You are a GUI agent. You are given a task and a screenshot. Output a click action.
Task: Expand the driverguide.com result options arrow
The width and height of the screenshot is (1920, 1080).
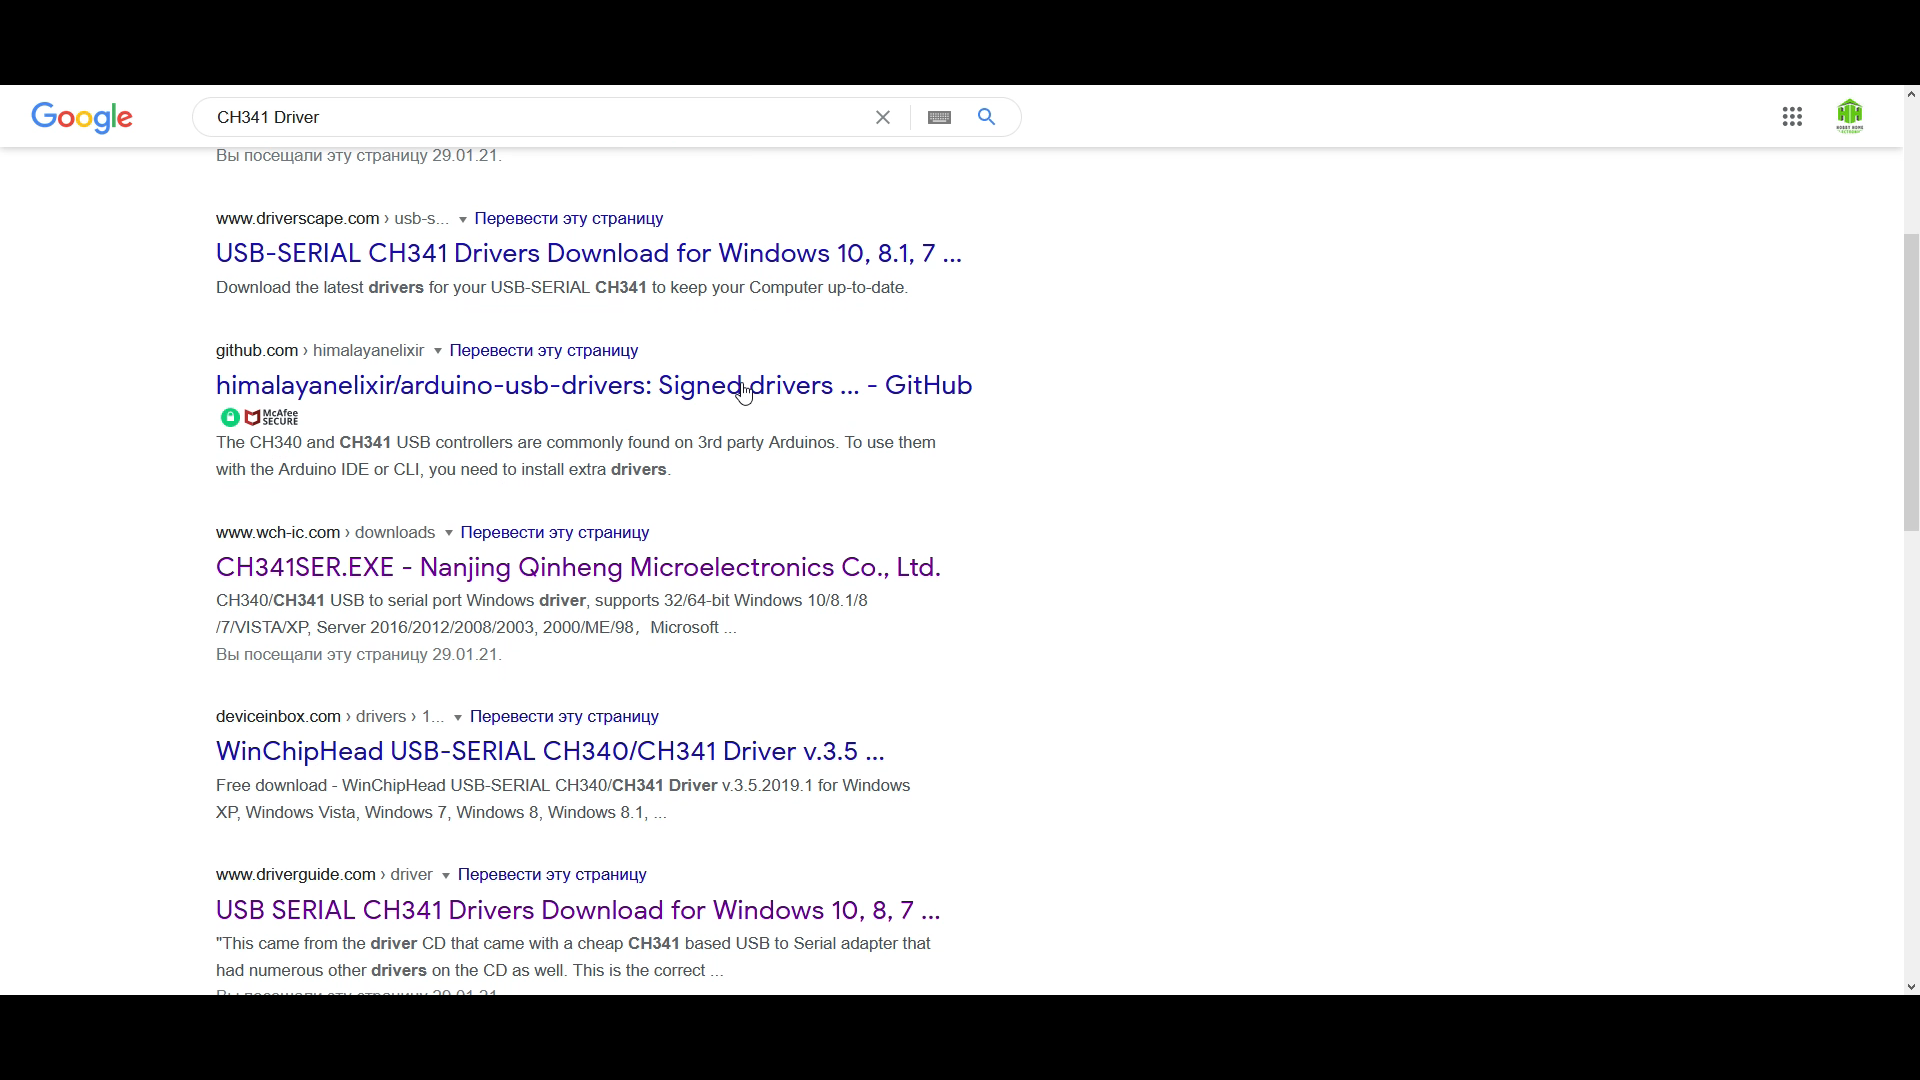tap(448, 875)
